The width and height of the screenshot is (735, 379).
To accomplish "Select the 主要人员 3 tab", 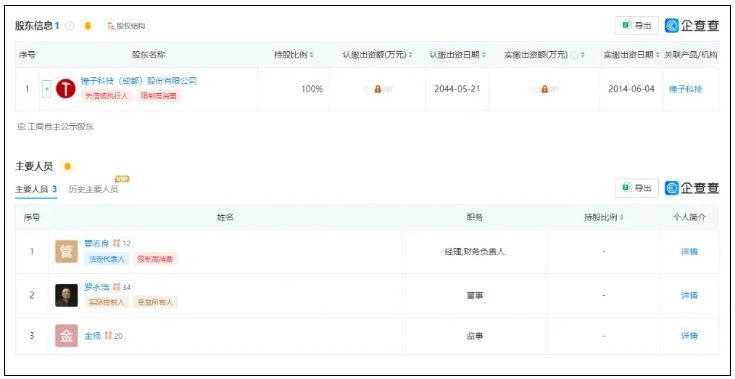I will click(36, 189).
